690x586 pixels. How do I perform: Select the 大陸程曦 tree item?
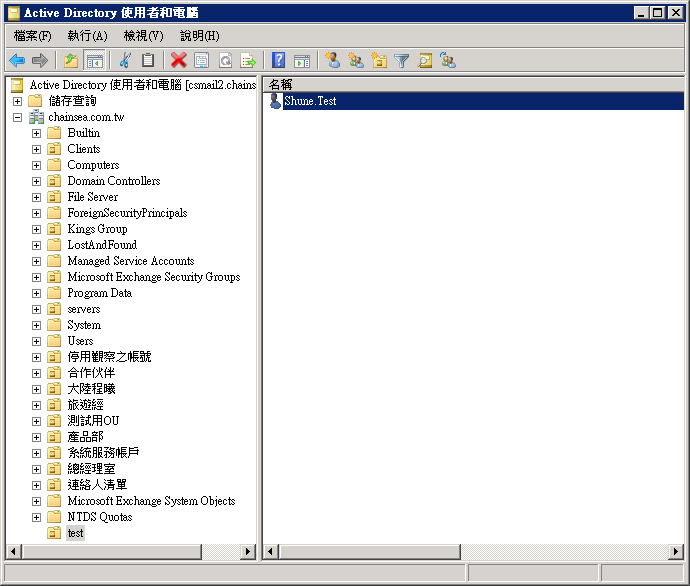point(91,389)
